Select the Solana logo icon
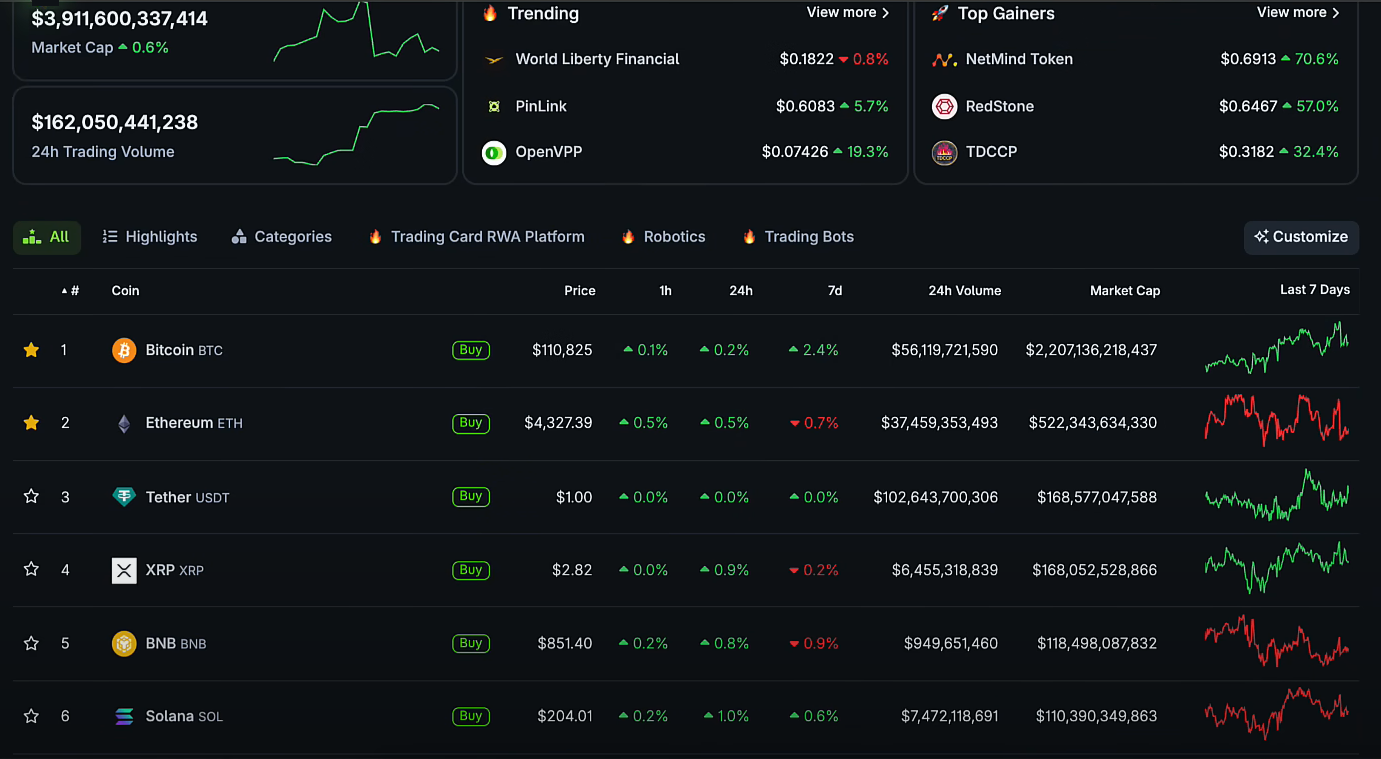This screenshot has width=1381, height=759. 123,716
